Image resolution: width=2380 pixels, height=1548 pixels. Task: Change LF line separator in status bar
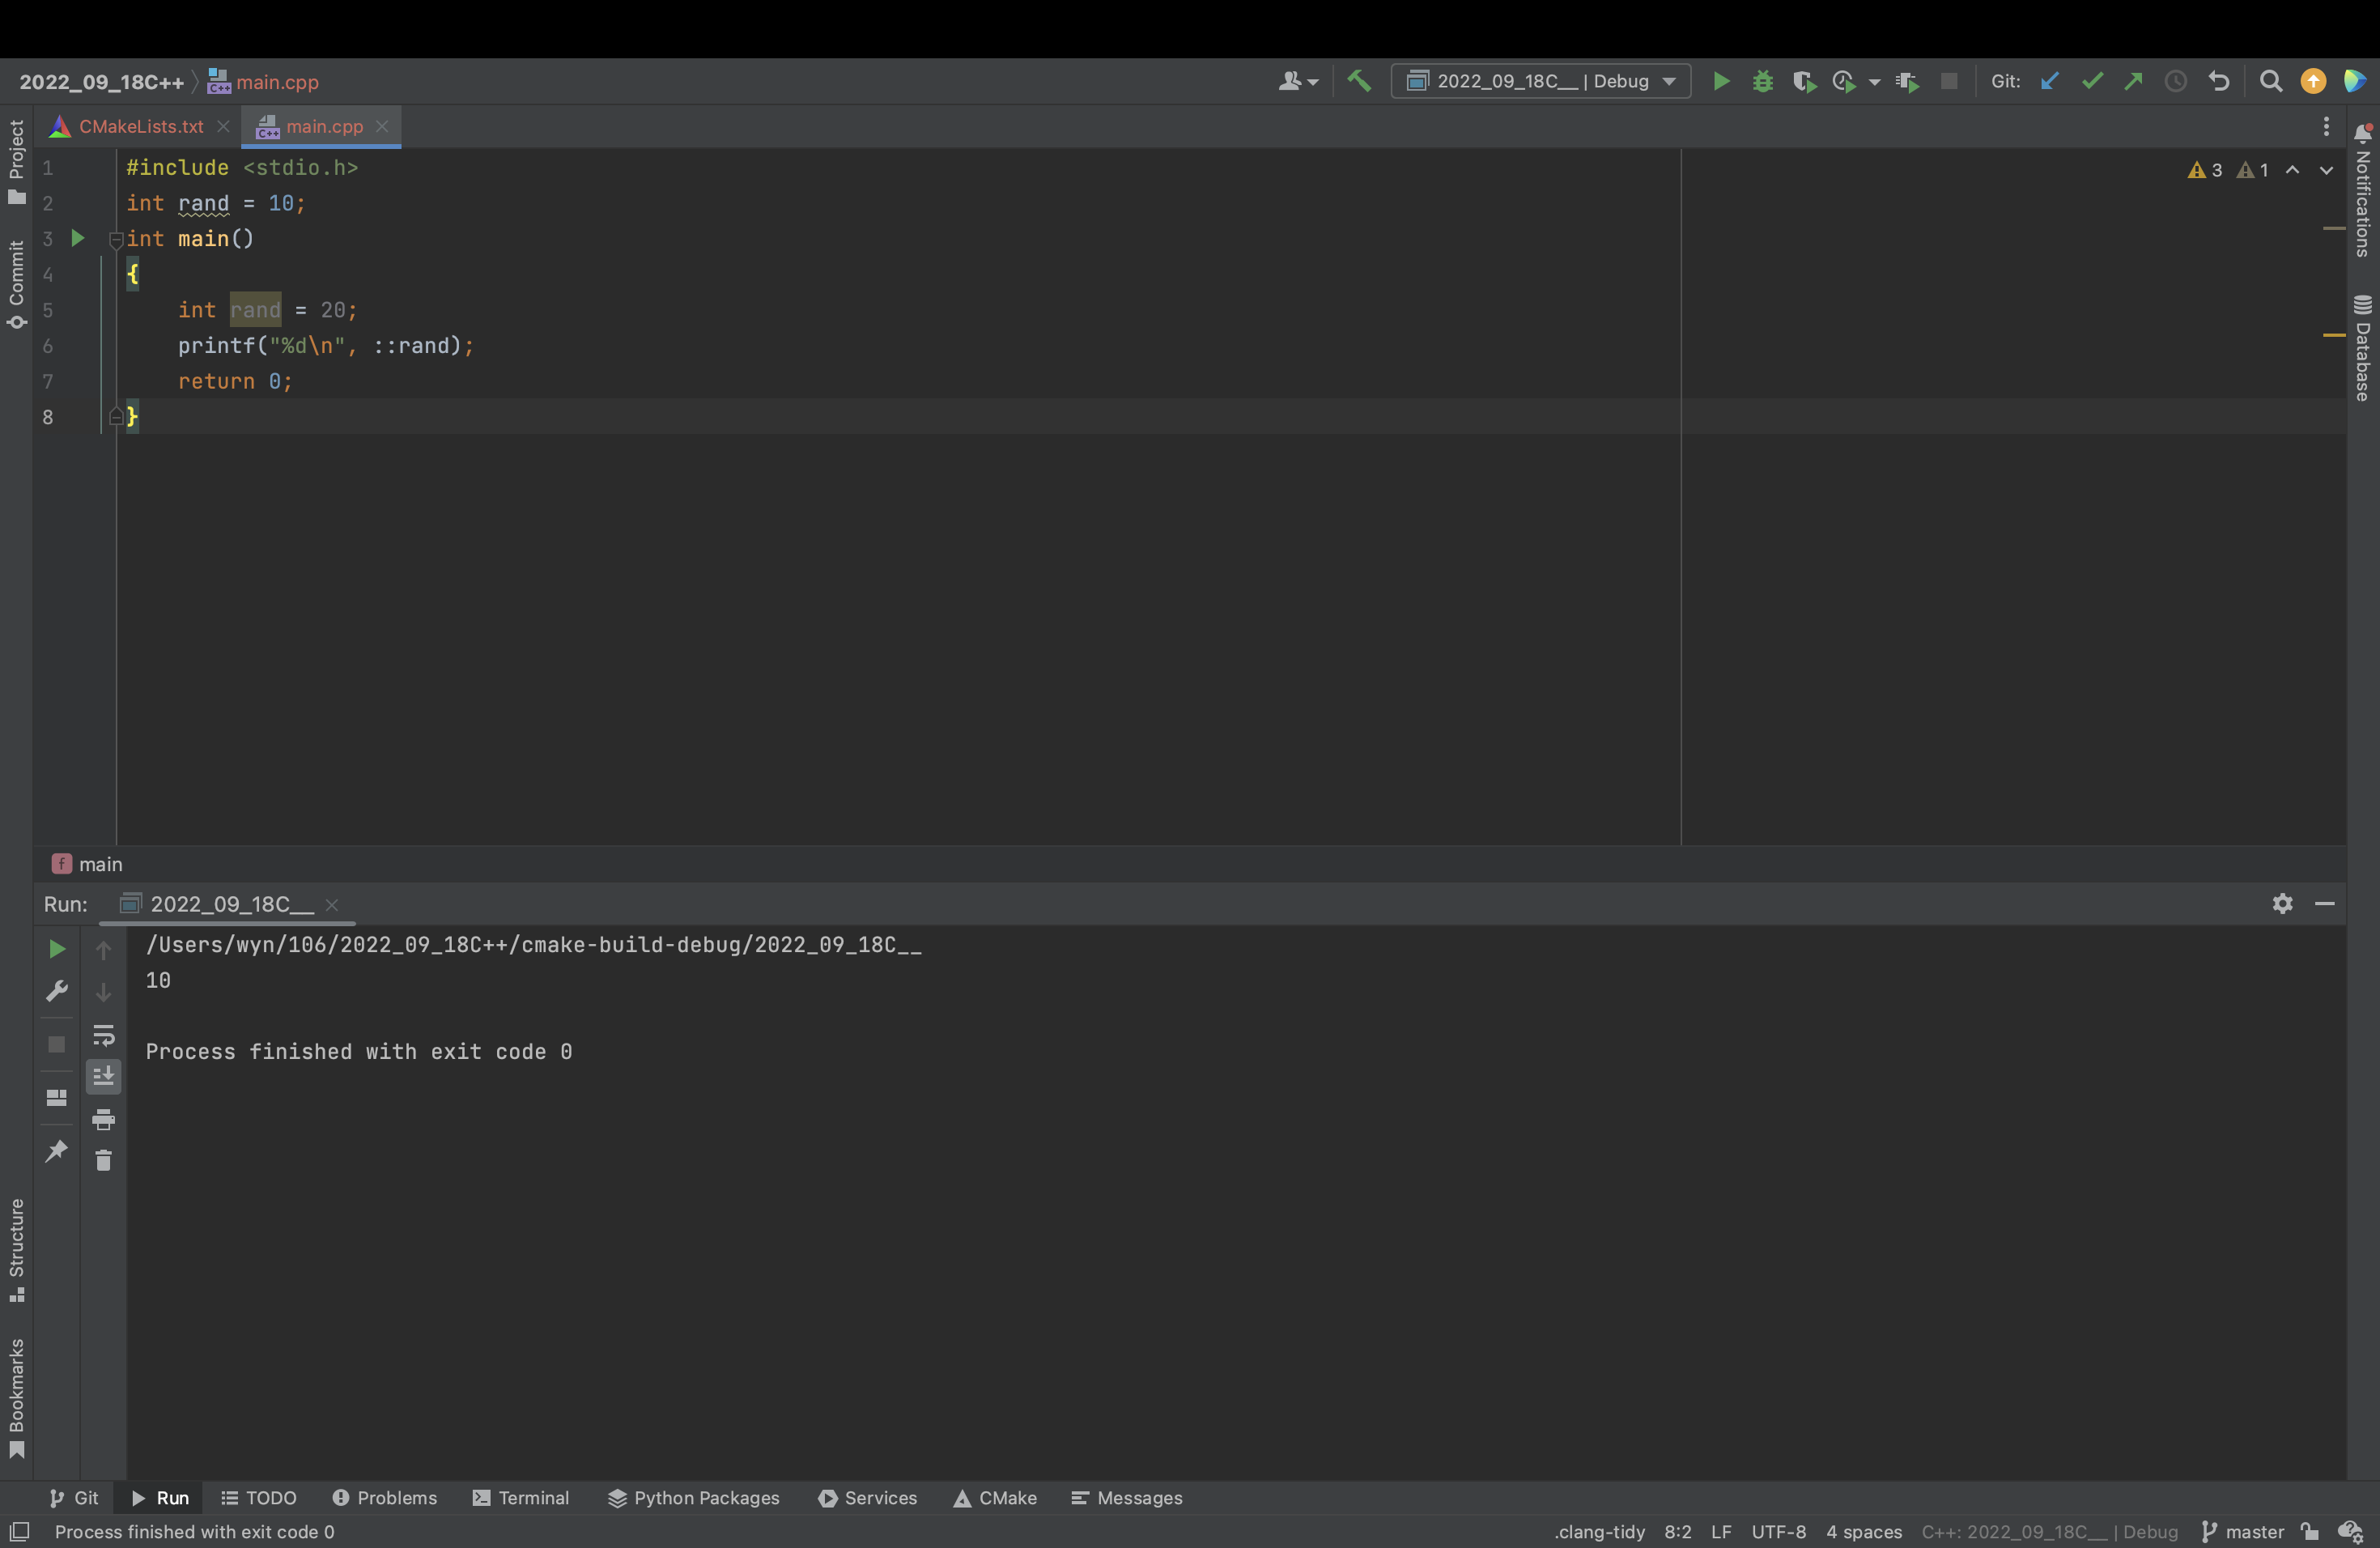1720,1531
